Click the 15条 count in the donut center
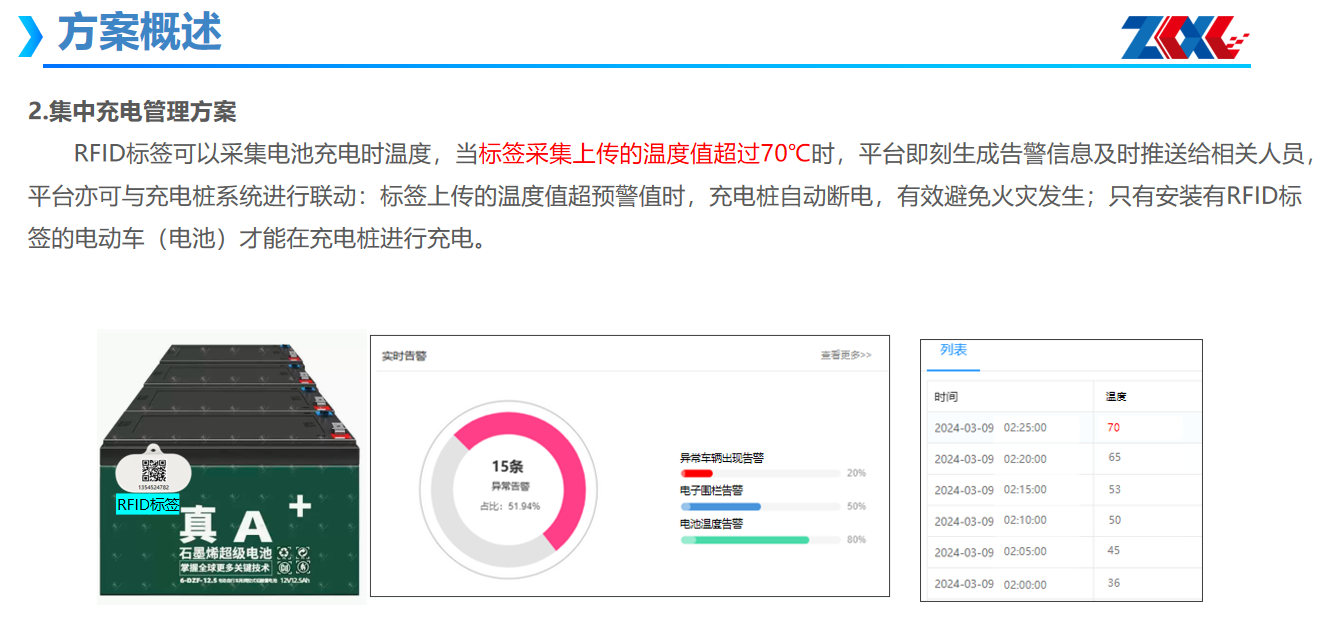 (x=507, y=466)
